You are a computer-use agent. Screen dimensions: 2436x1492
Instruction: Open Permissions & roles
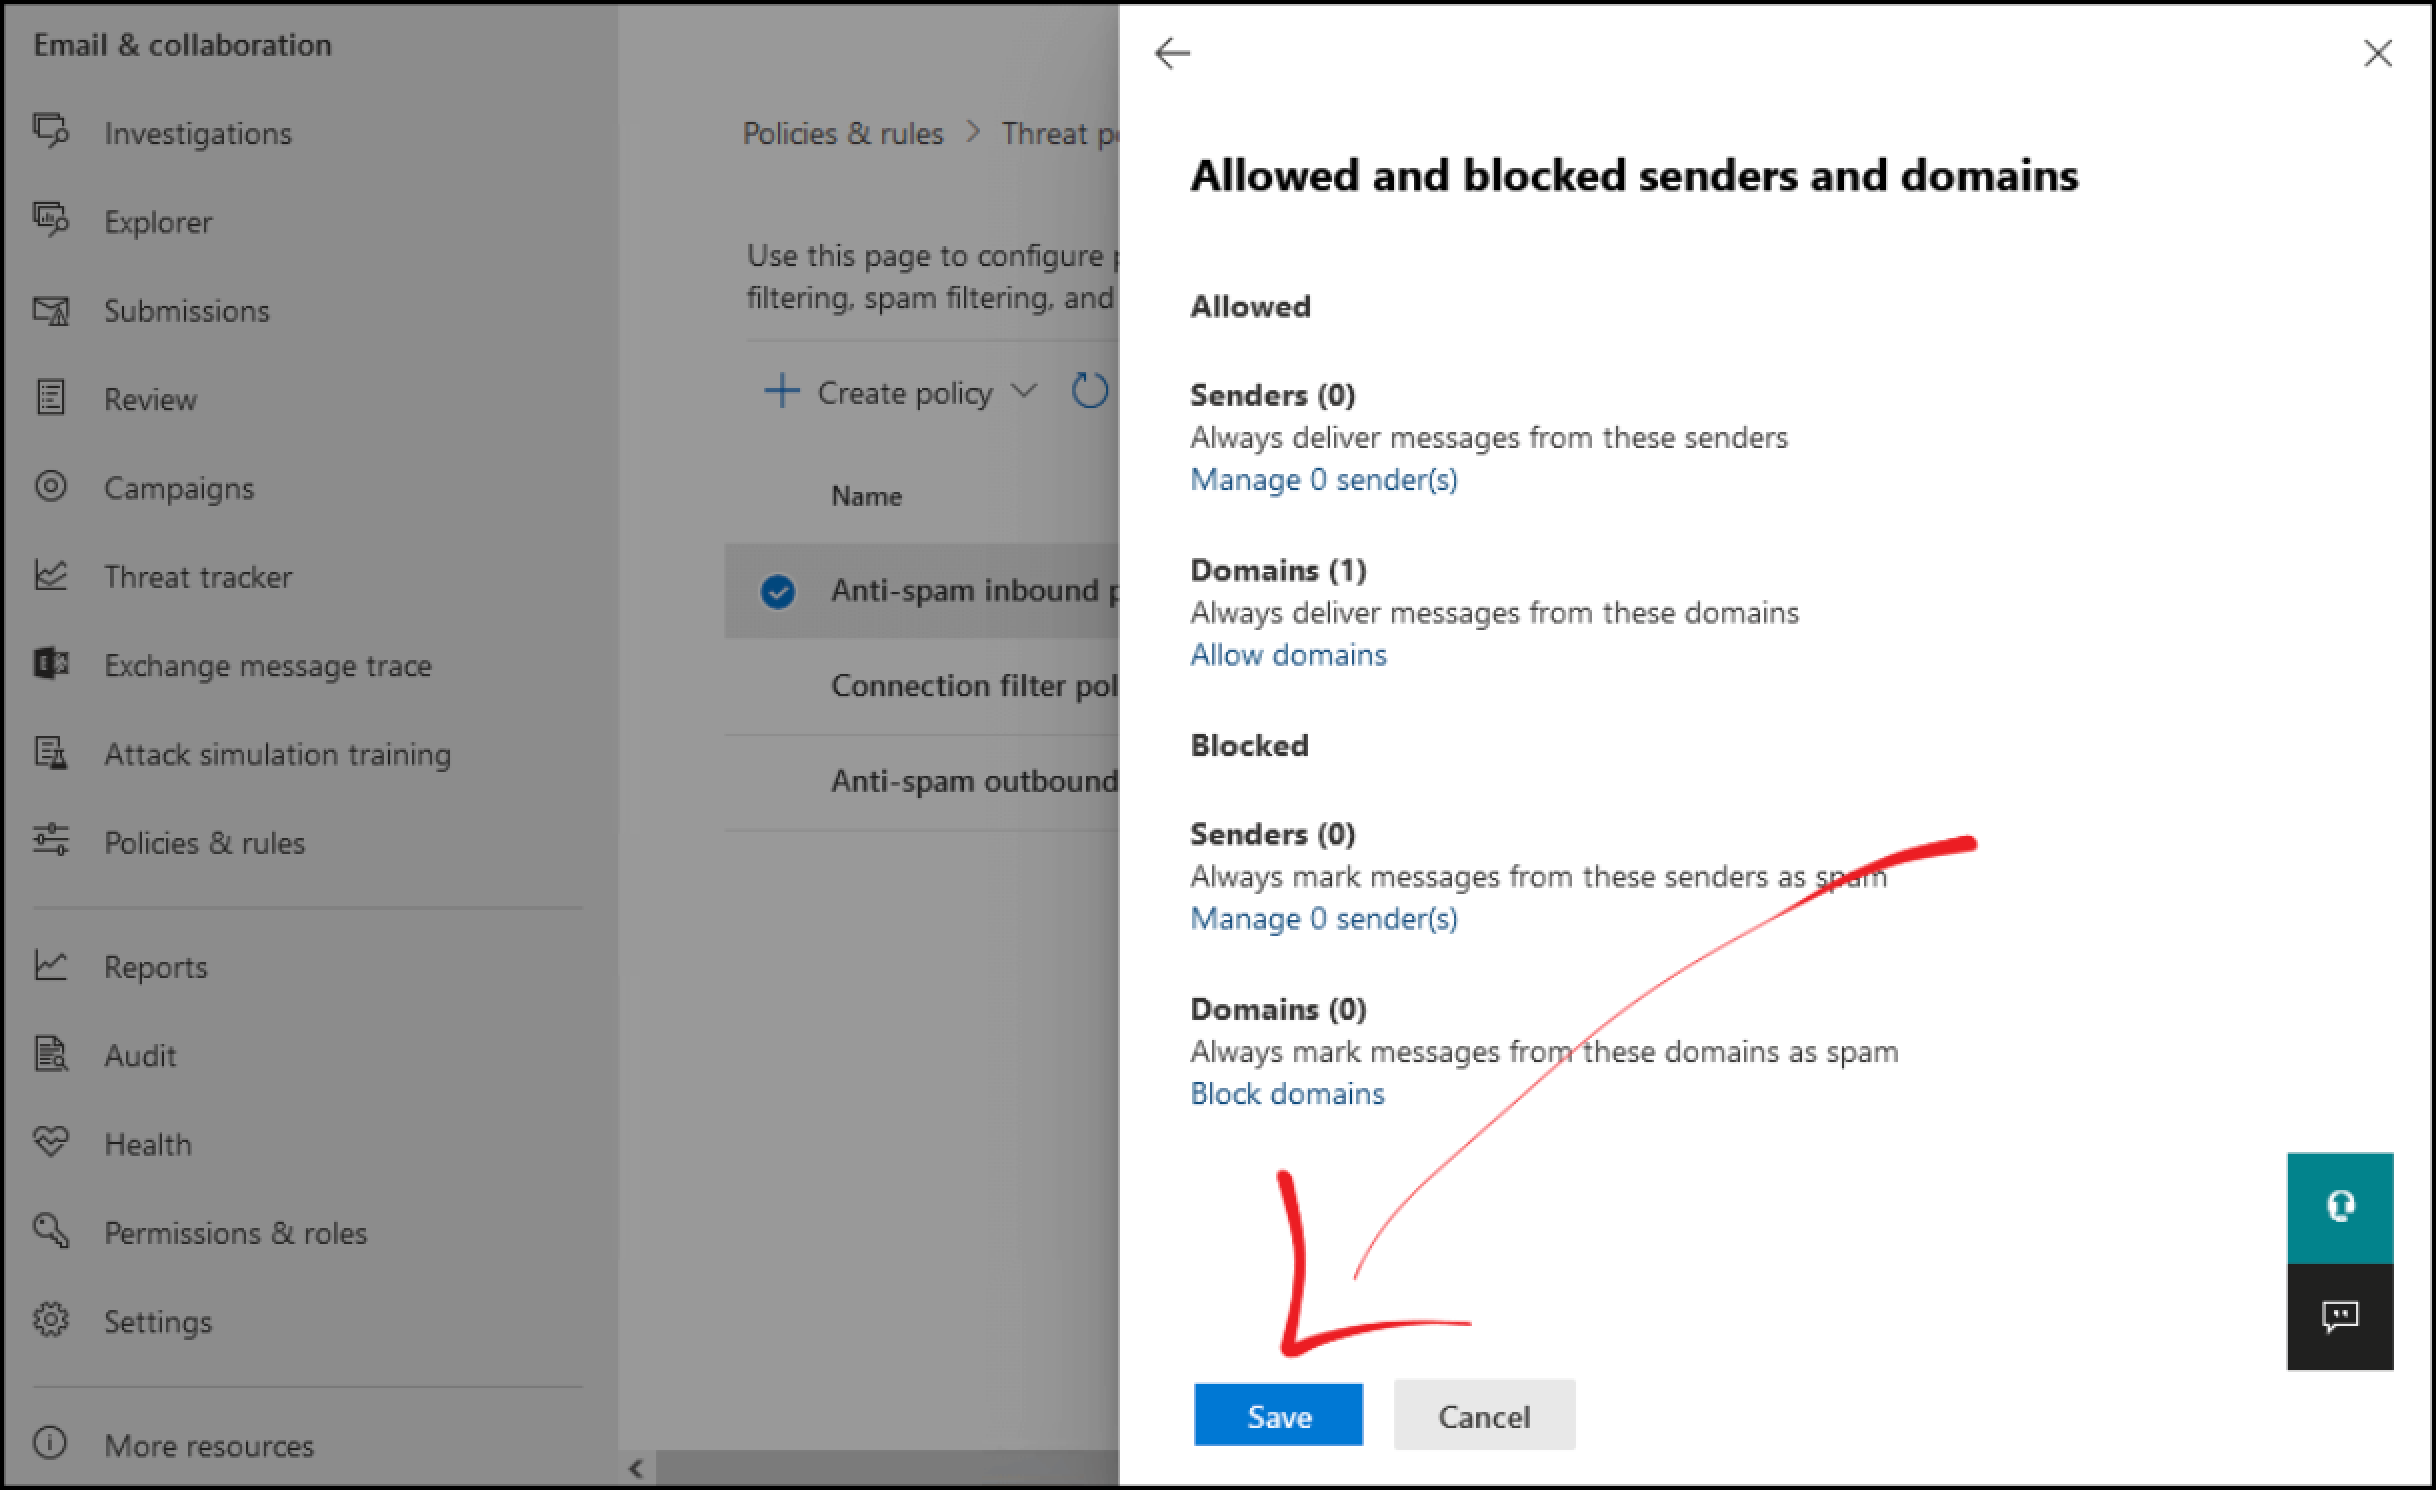click(x=236, y=1233)
